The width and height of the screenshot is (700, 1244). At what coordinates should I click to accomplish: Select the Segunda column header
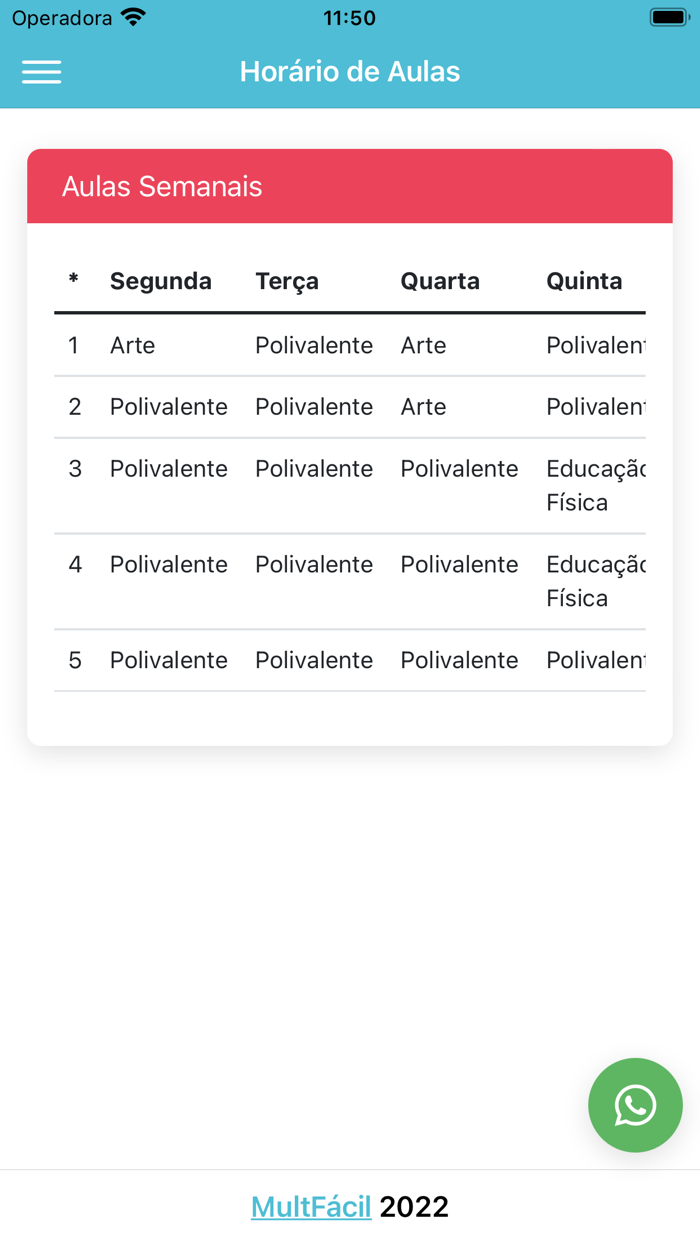tap(160, 281)
